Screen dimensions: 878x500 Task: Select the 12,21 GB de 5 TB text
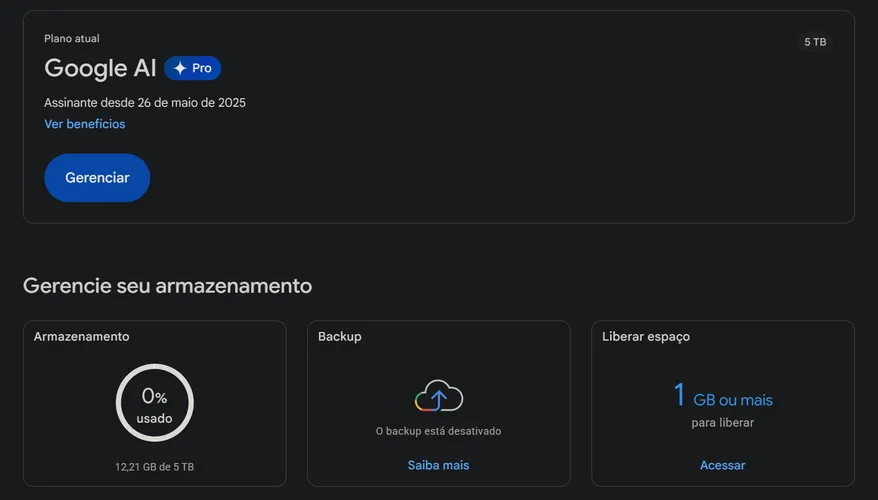click(155, 467)
